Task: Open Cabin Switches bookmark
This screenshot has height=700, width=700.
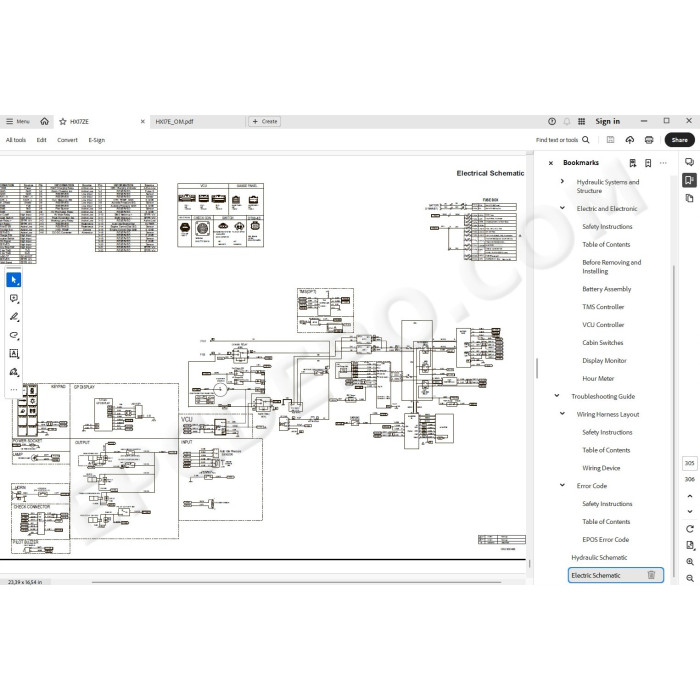Action: click(603, 343)
